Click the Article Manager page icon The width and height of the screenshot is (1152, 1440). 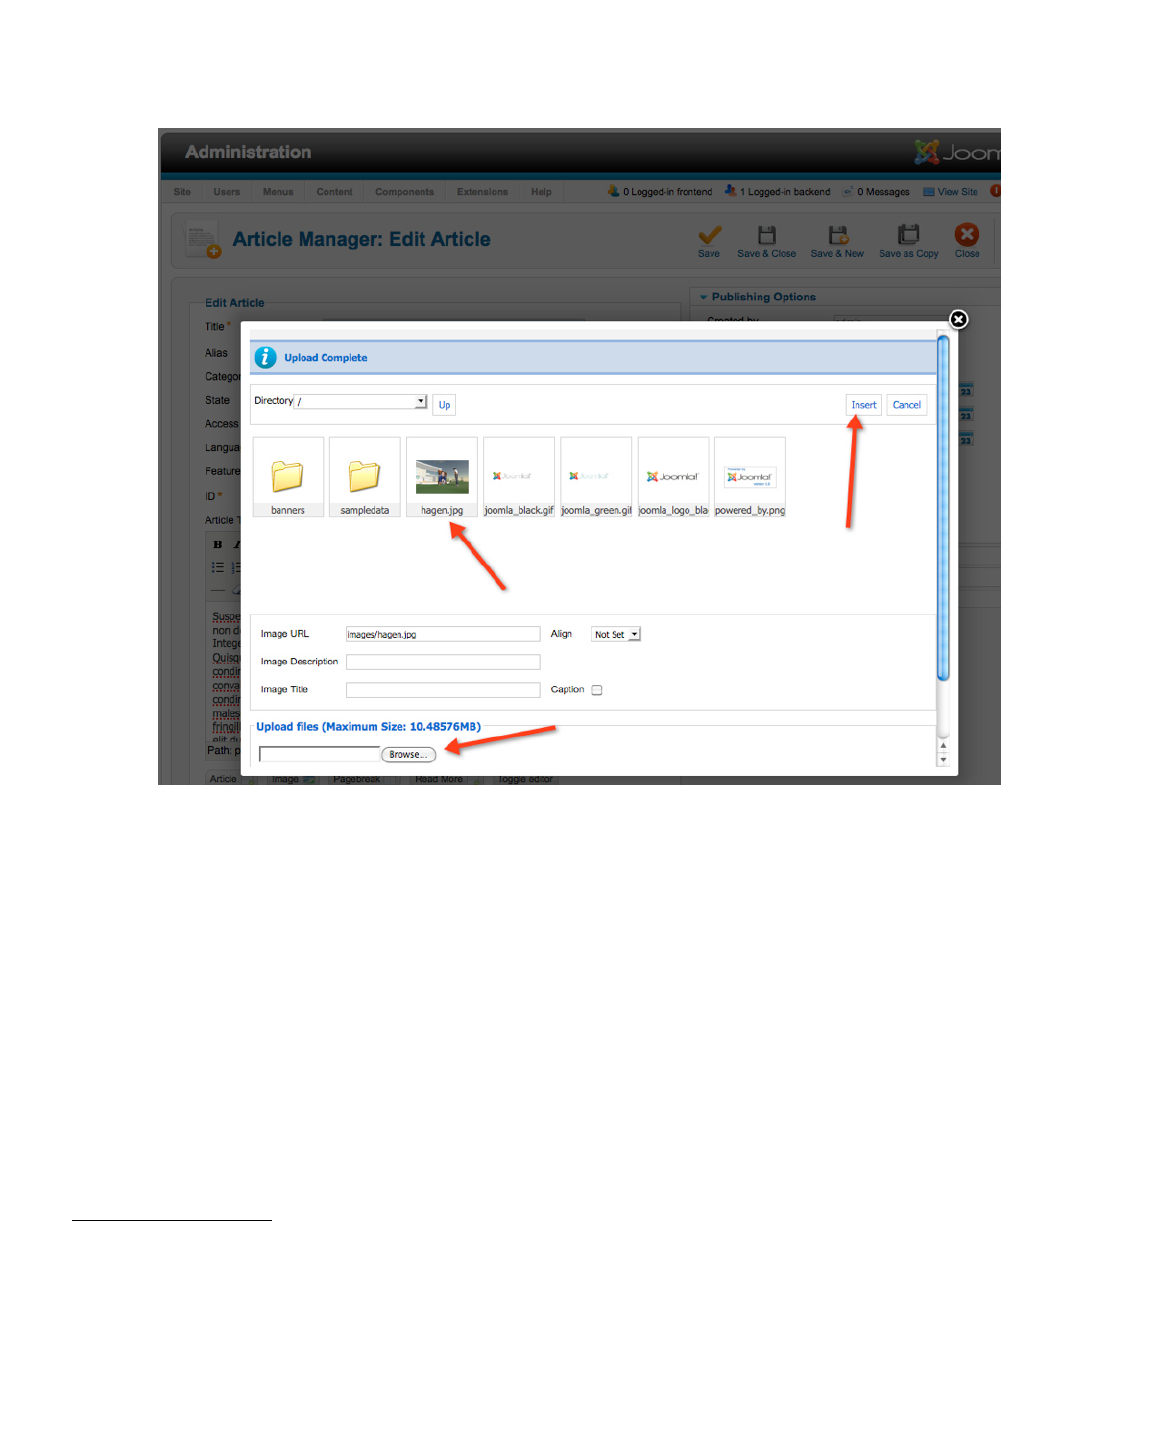(x=203, y=240)
